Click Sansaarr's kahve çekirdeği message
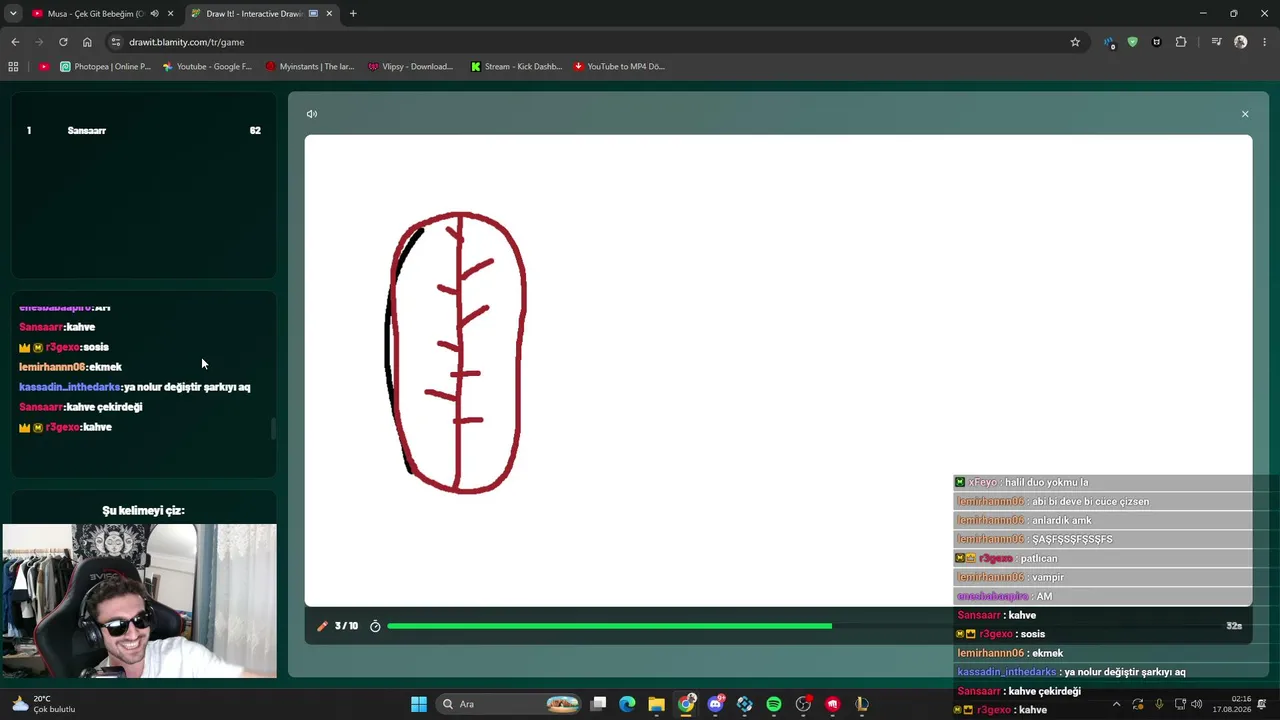 81,407
